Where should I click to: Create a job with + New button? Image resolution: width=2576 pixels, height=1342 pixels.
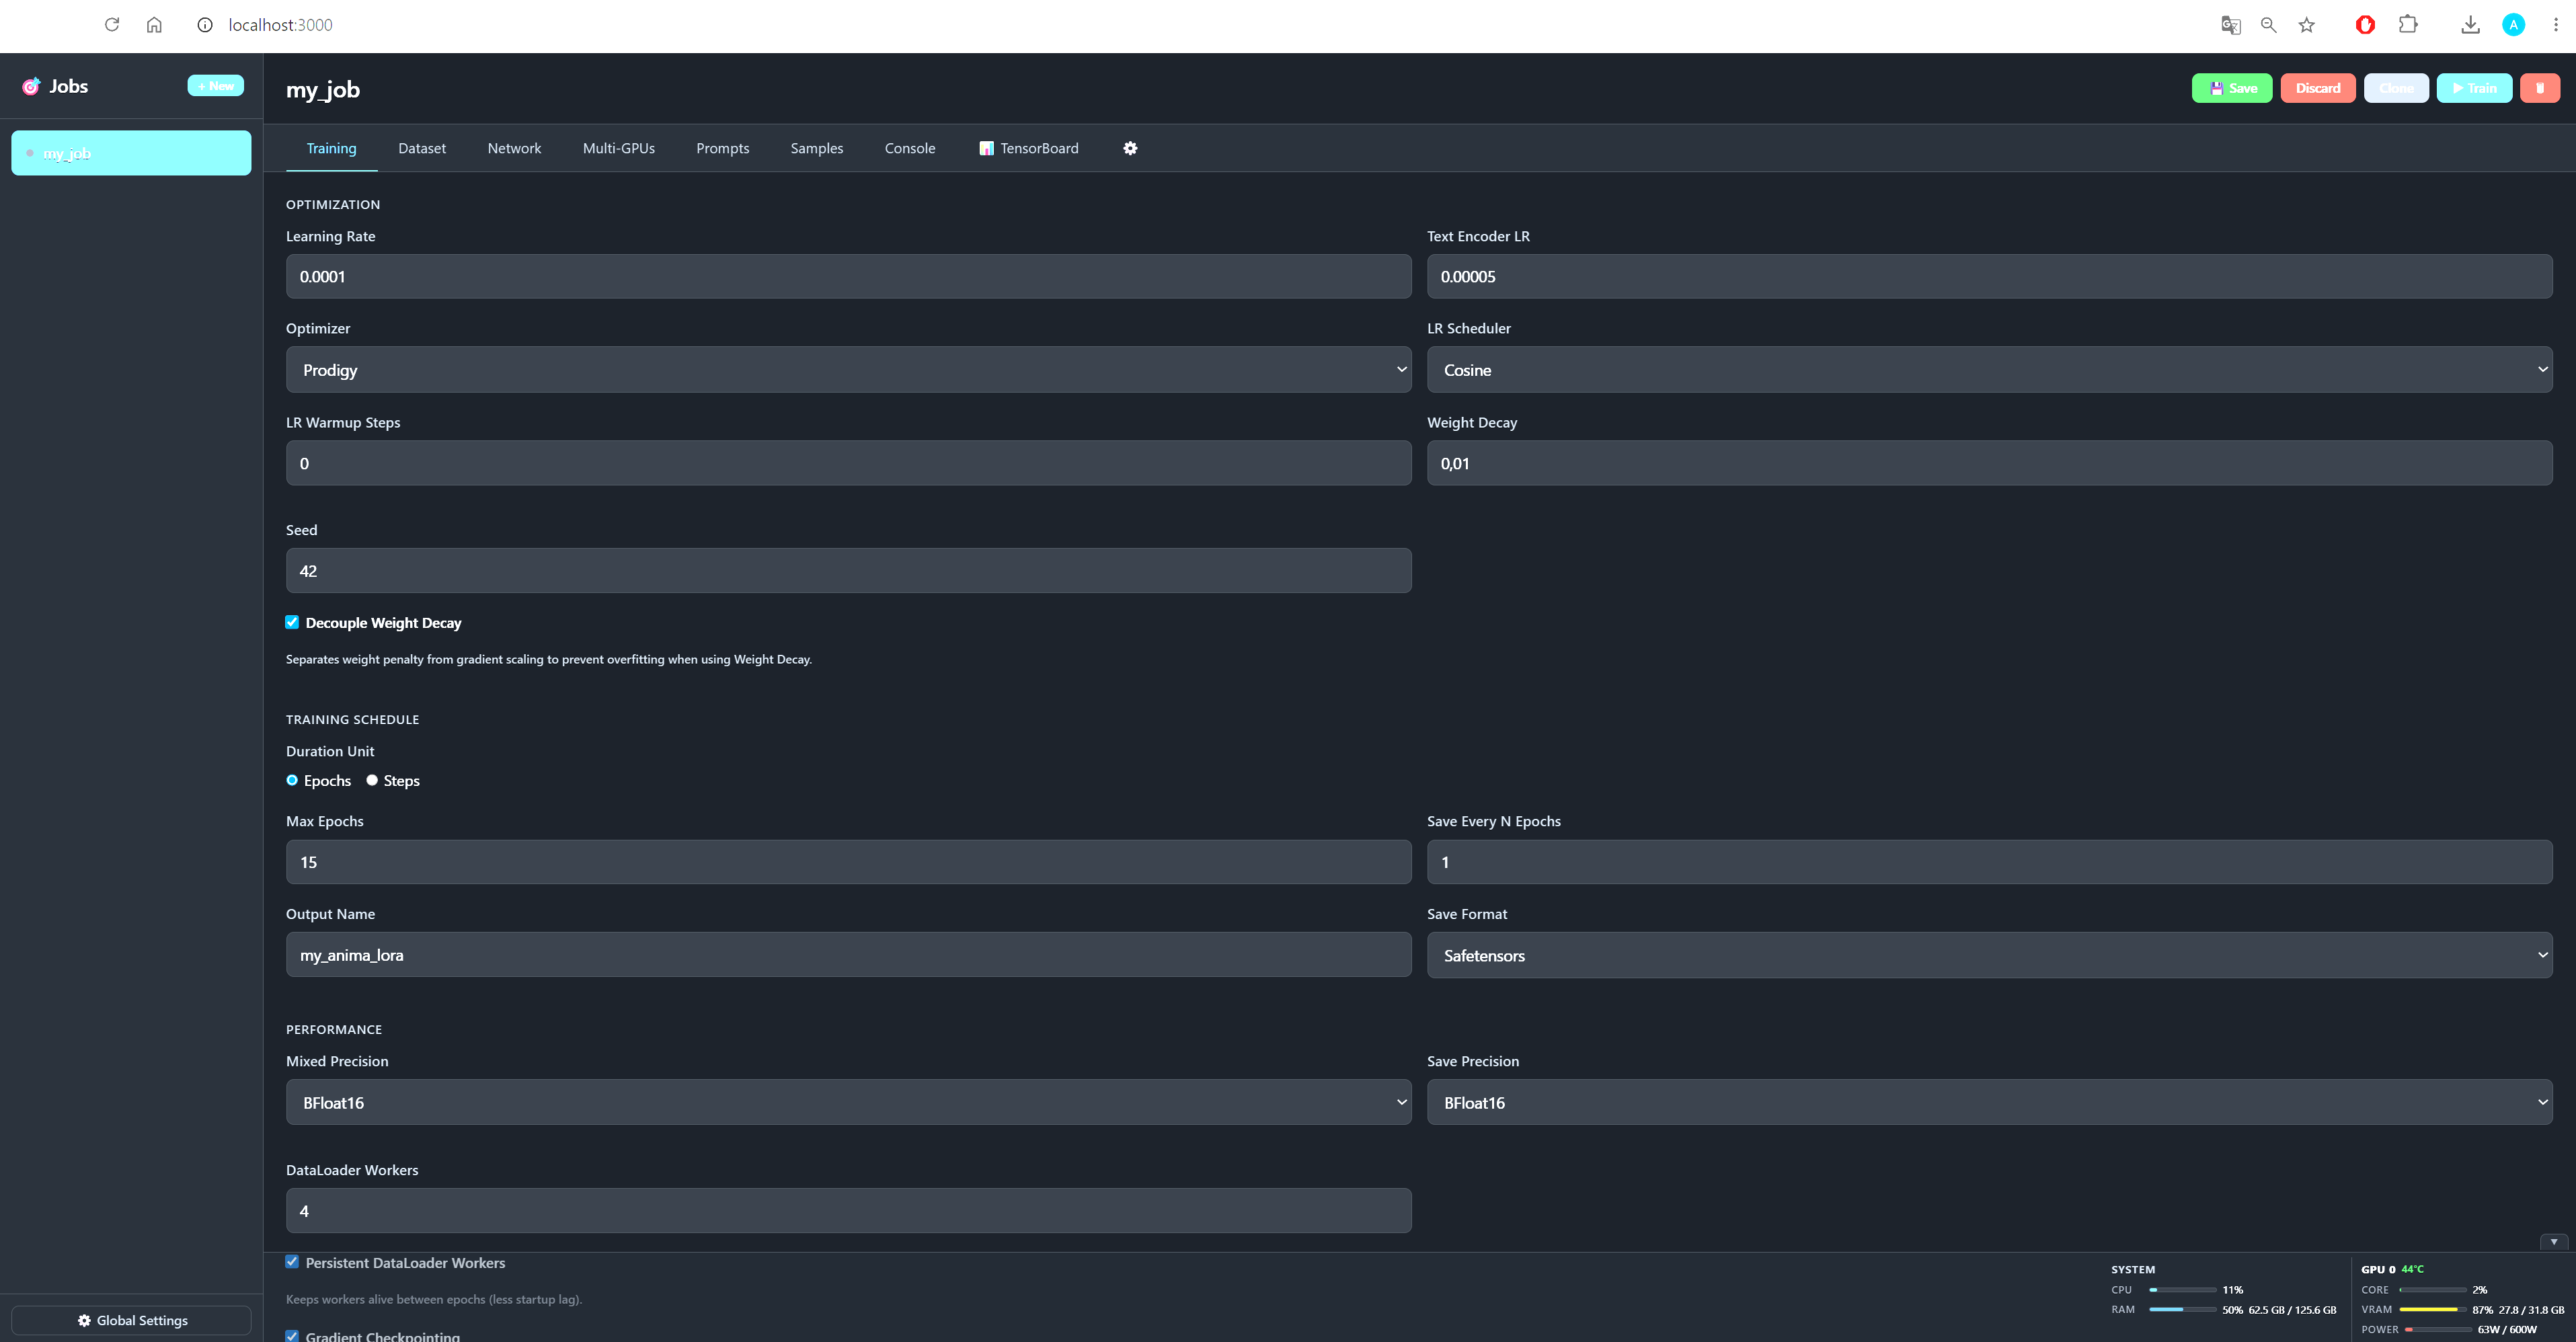tap(215, 86)
